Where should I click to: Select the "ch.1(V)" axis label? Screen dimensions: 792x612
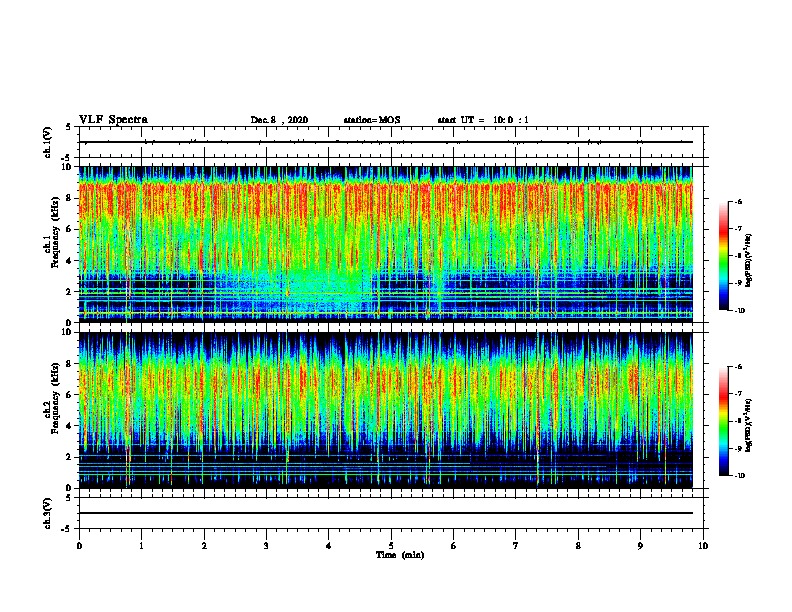pos(47,142)
